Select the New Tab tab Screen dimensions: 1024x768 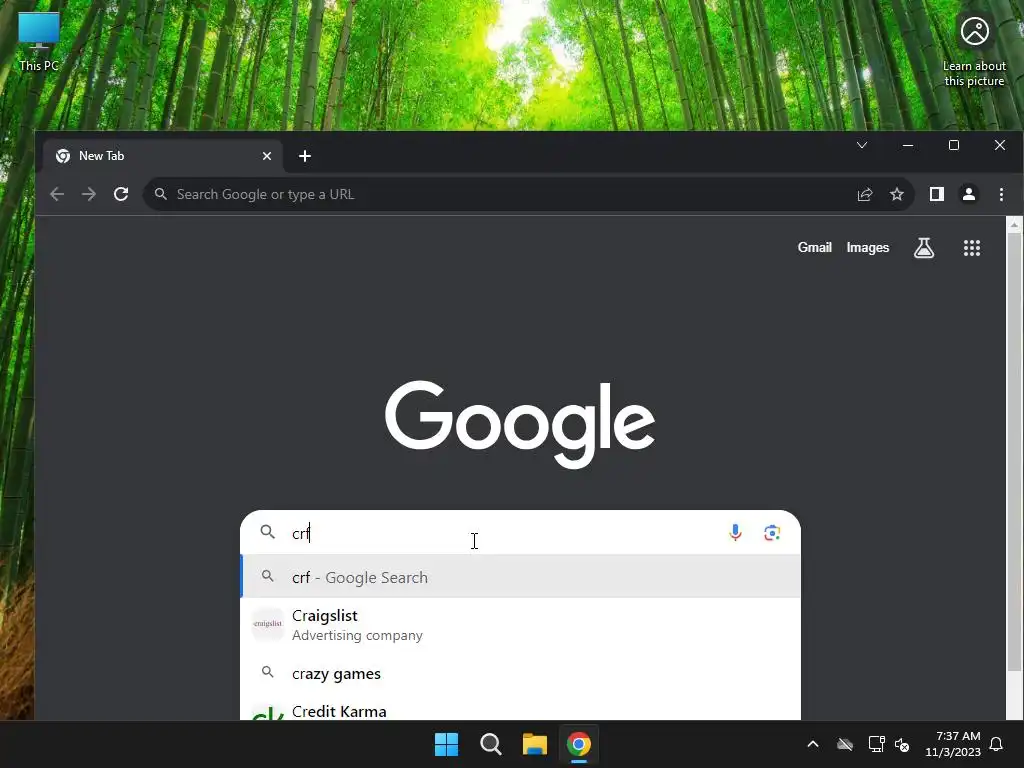pyautogui.click(x=163, y=156)
